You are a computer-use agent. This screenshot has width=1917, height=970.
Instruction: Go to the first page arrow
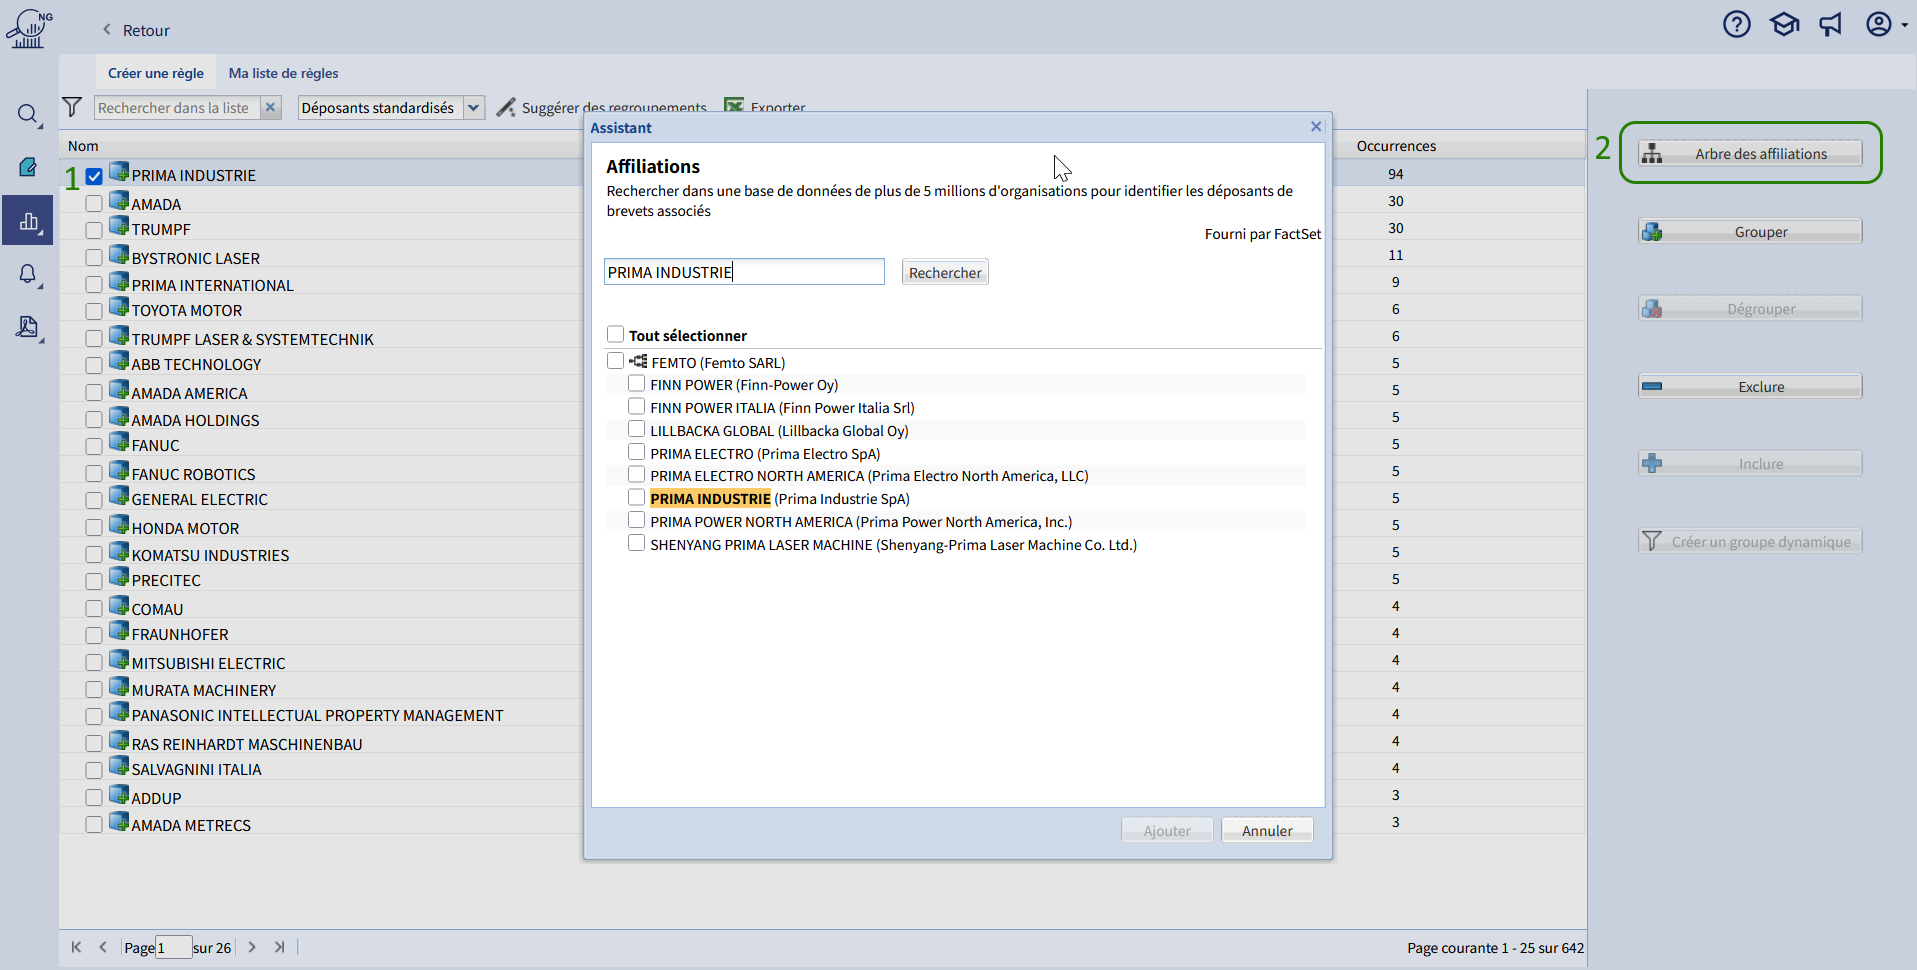coord(76,947)
